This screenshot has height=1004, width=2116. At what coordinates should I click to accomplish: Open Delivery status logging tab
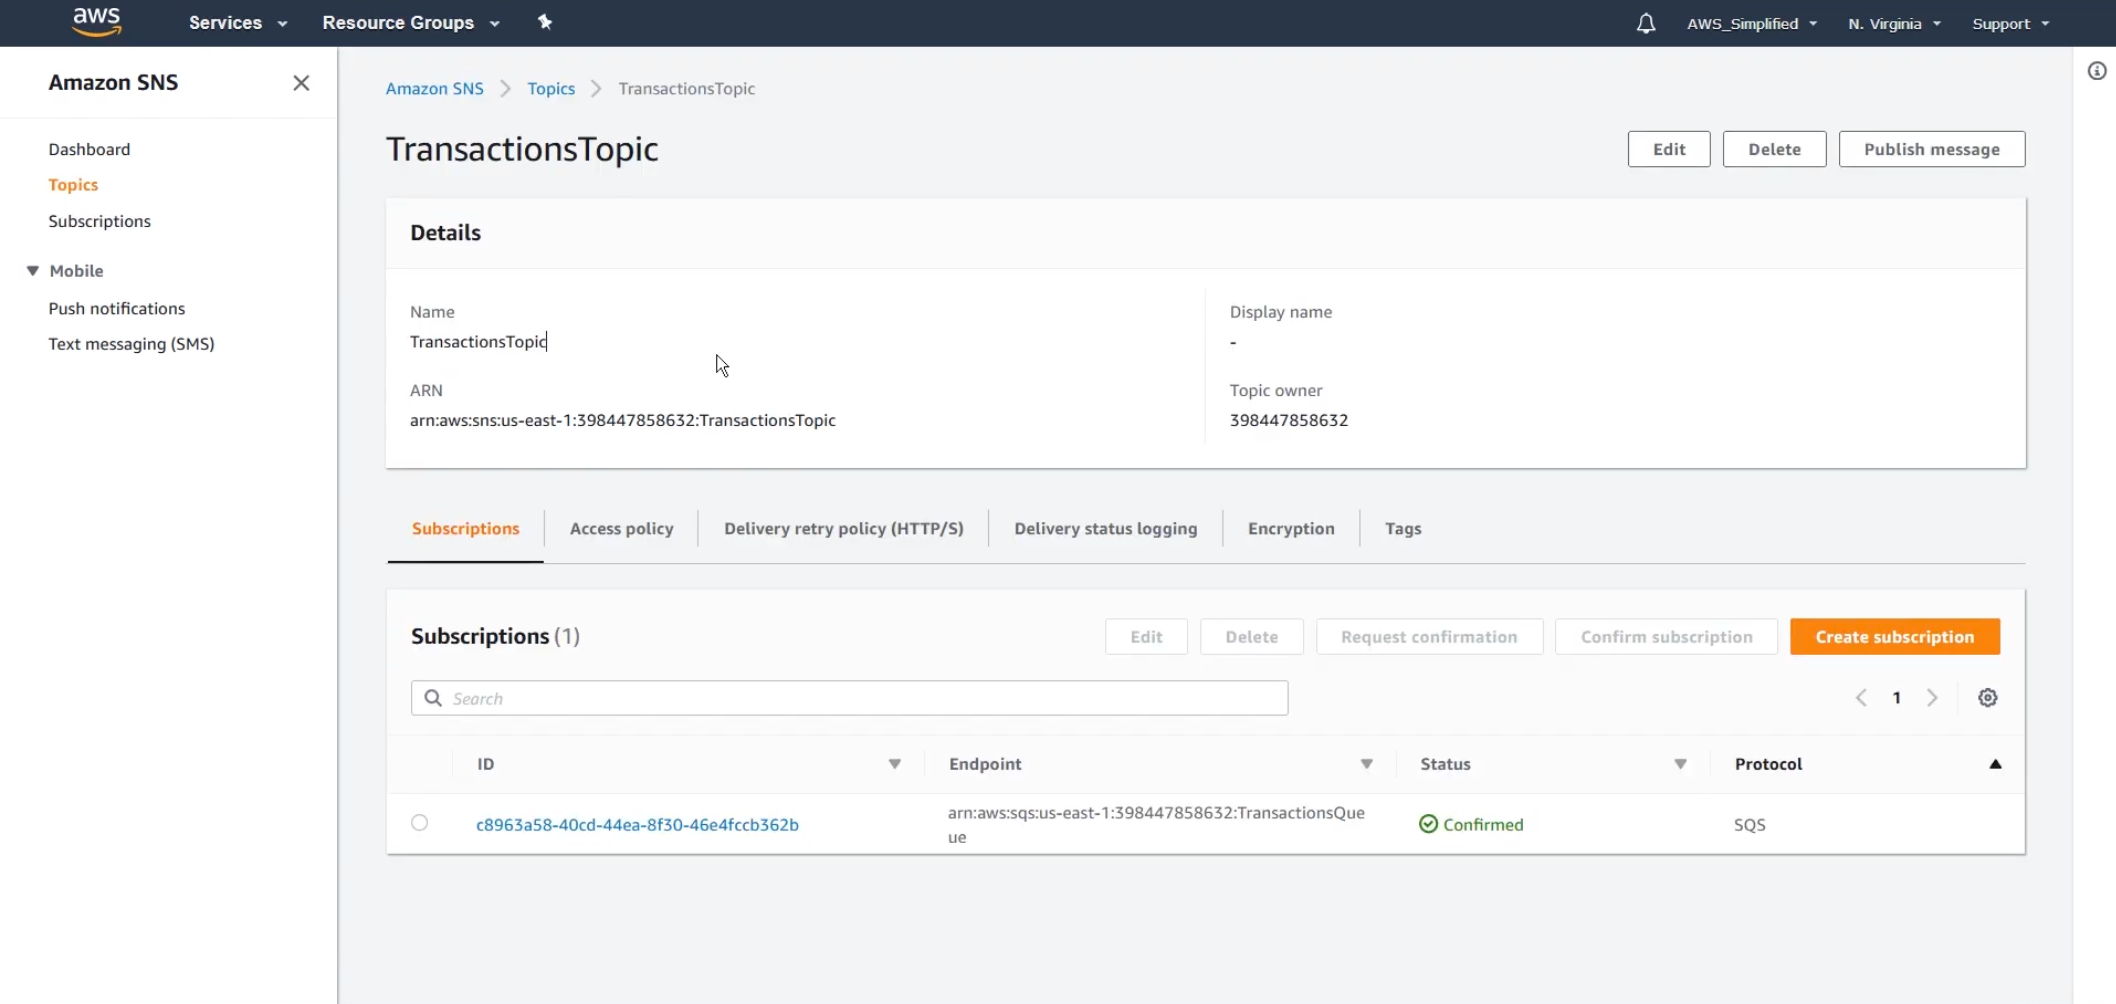(x=1106, y=529)
